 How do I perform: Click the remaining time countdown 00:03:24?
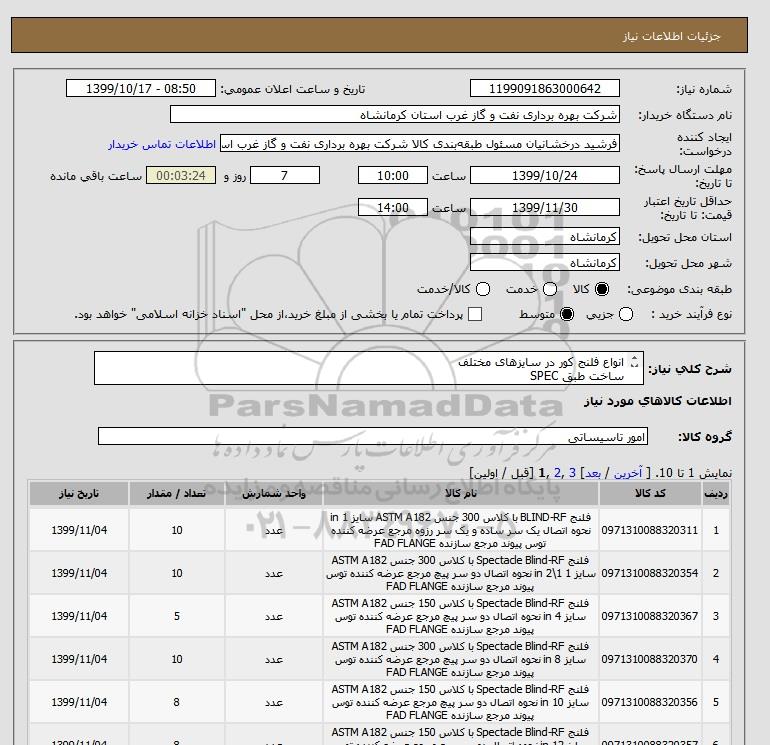pyautogui.click(x=181, y=175)
